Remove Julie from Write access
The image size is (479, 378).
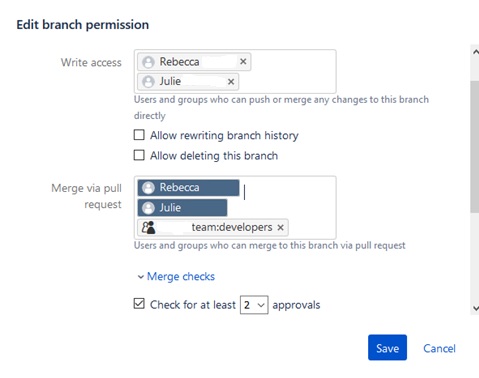click(231, 81)
